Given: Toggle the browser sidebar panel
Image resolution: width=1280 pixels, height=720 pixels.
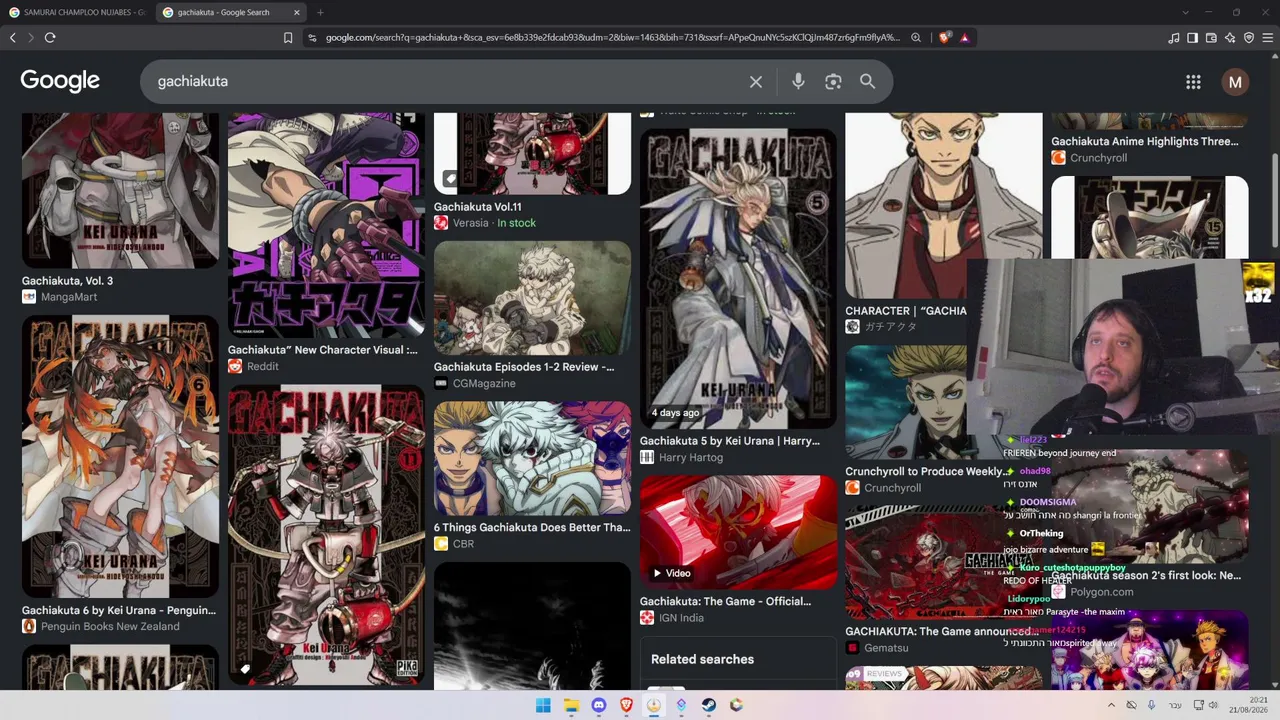Looking at the screenshot, I should coord(1192,38).
